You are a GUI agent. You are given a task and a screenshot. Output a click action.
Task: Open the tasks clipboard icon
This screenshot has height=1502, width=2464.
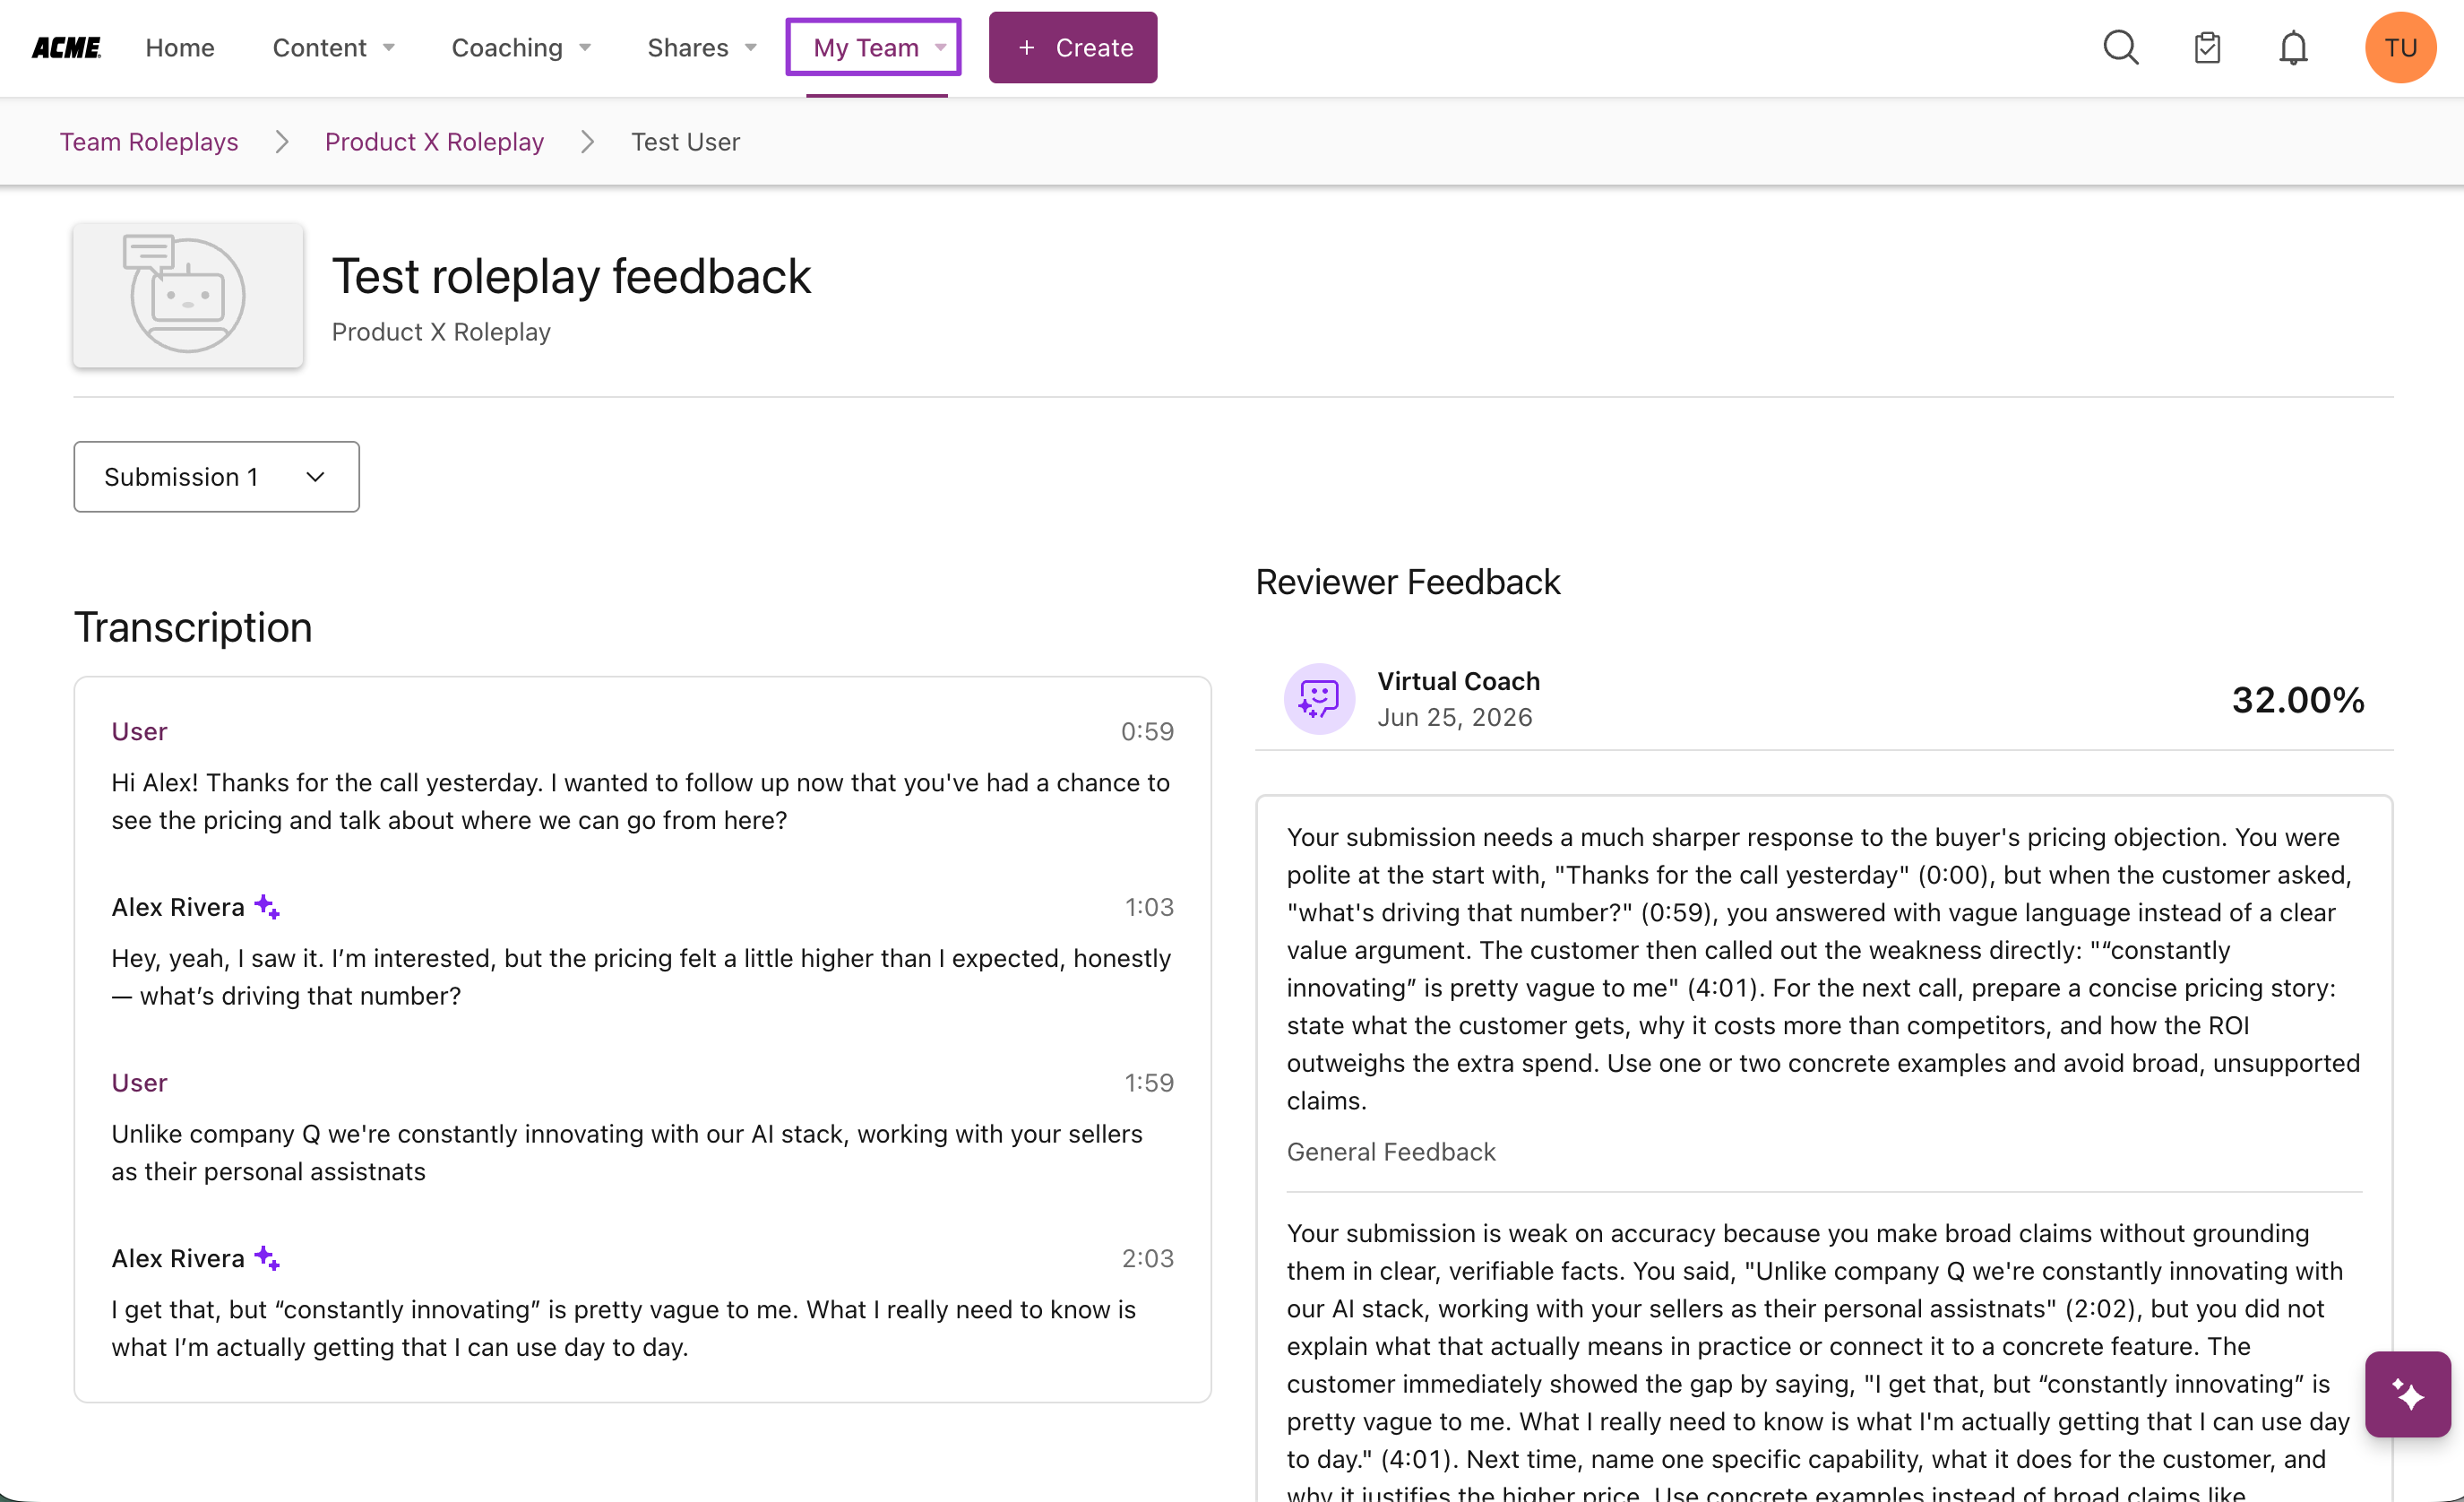click(2207, 47)
